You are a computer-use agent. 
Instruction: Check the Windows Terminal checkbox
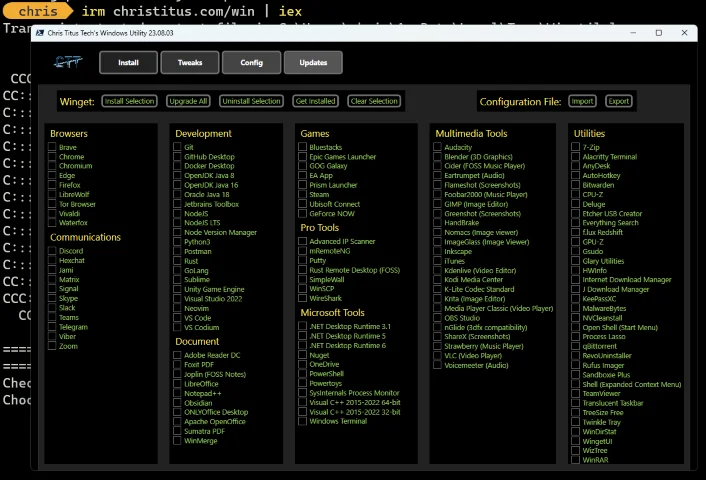(303, 421)
